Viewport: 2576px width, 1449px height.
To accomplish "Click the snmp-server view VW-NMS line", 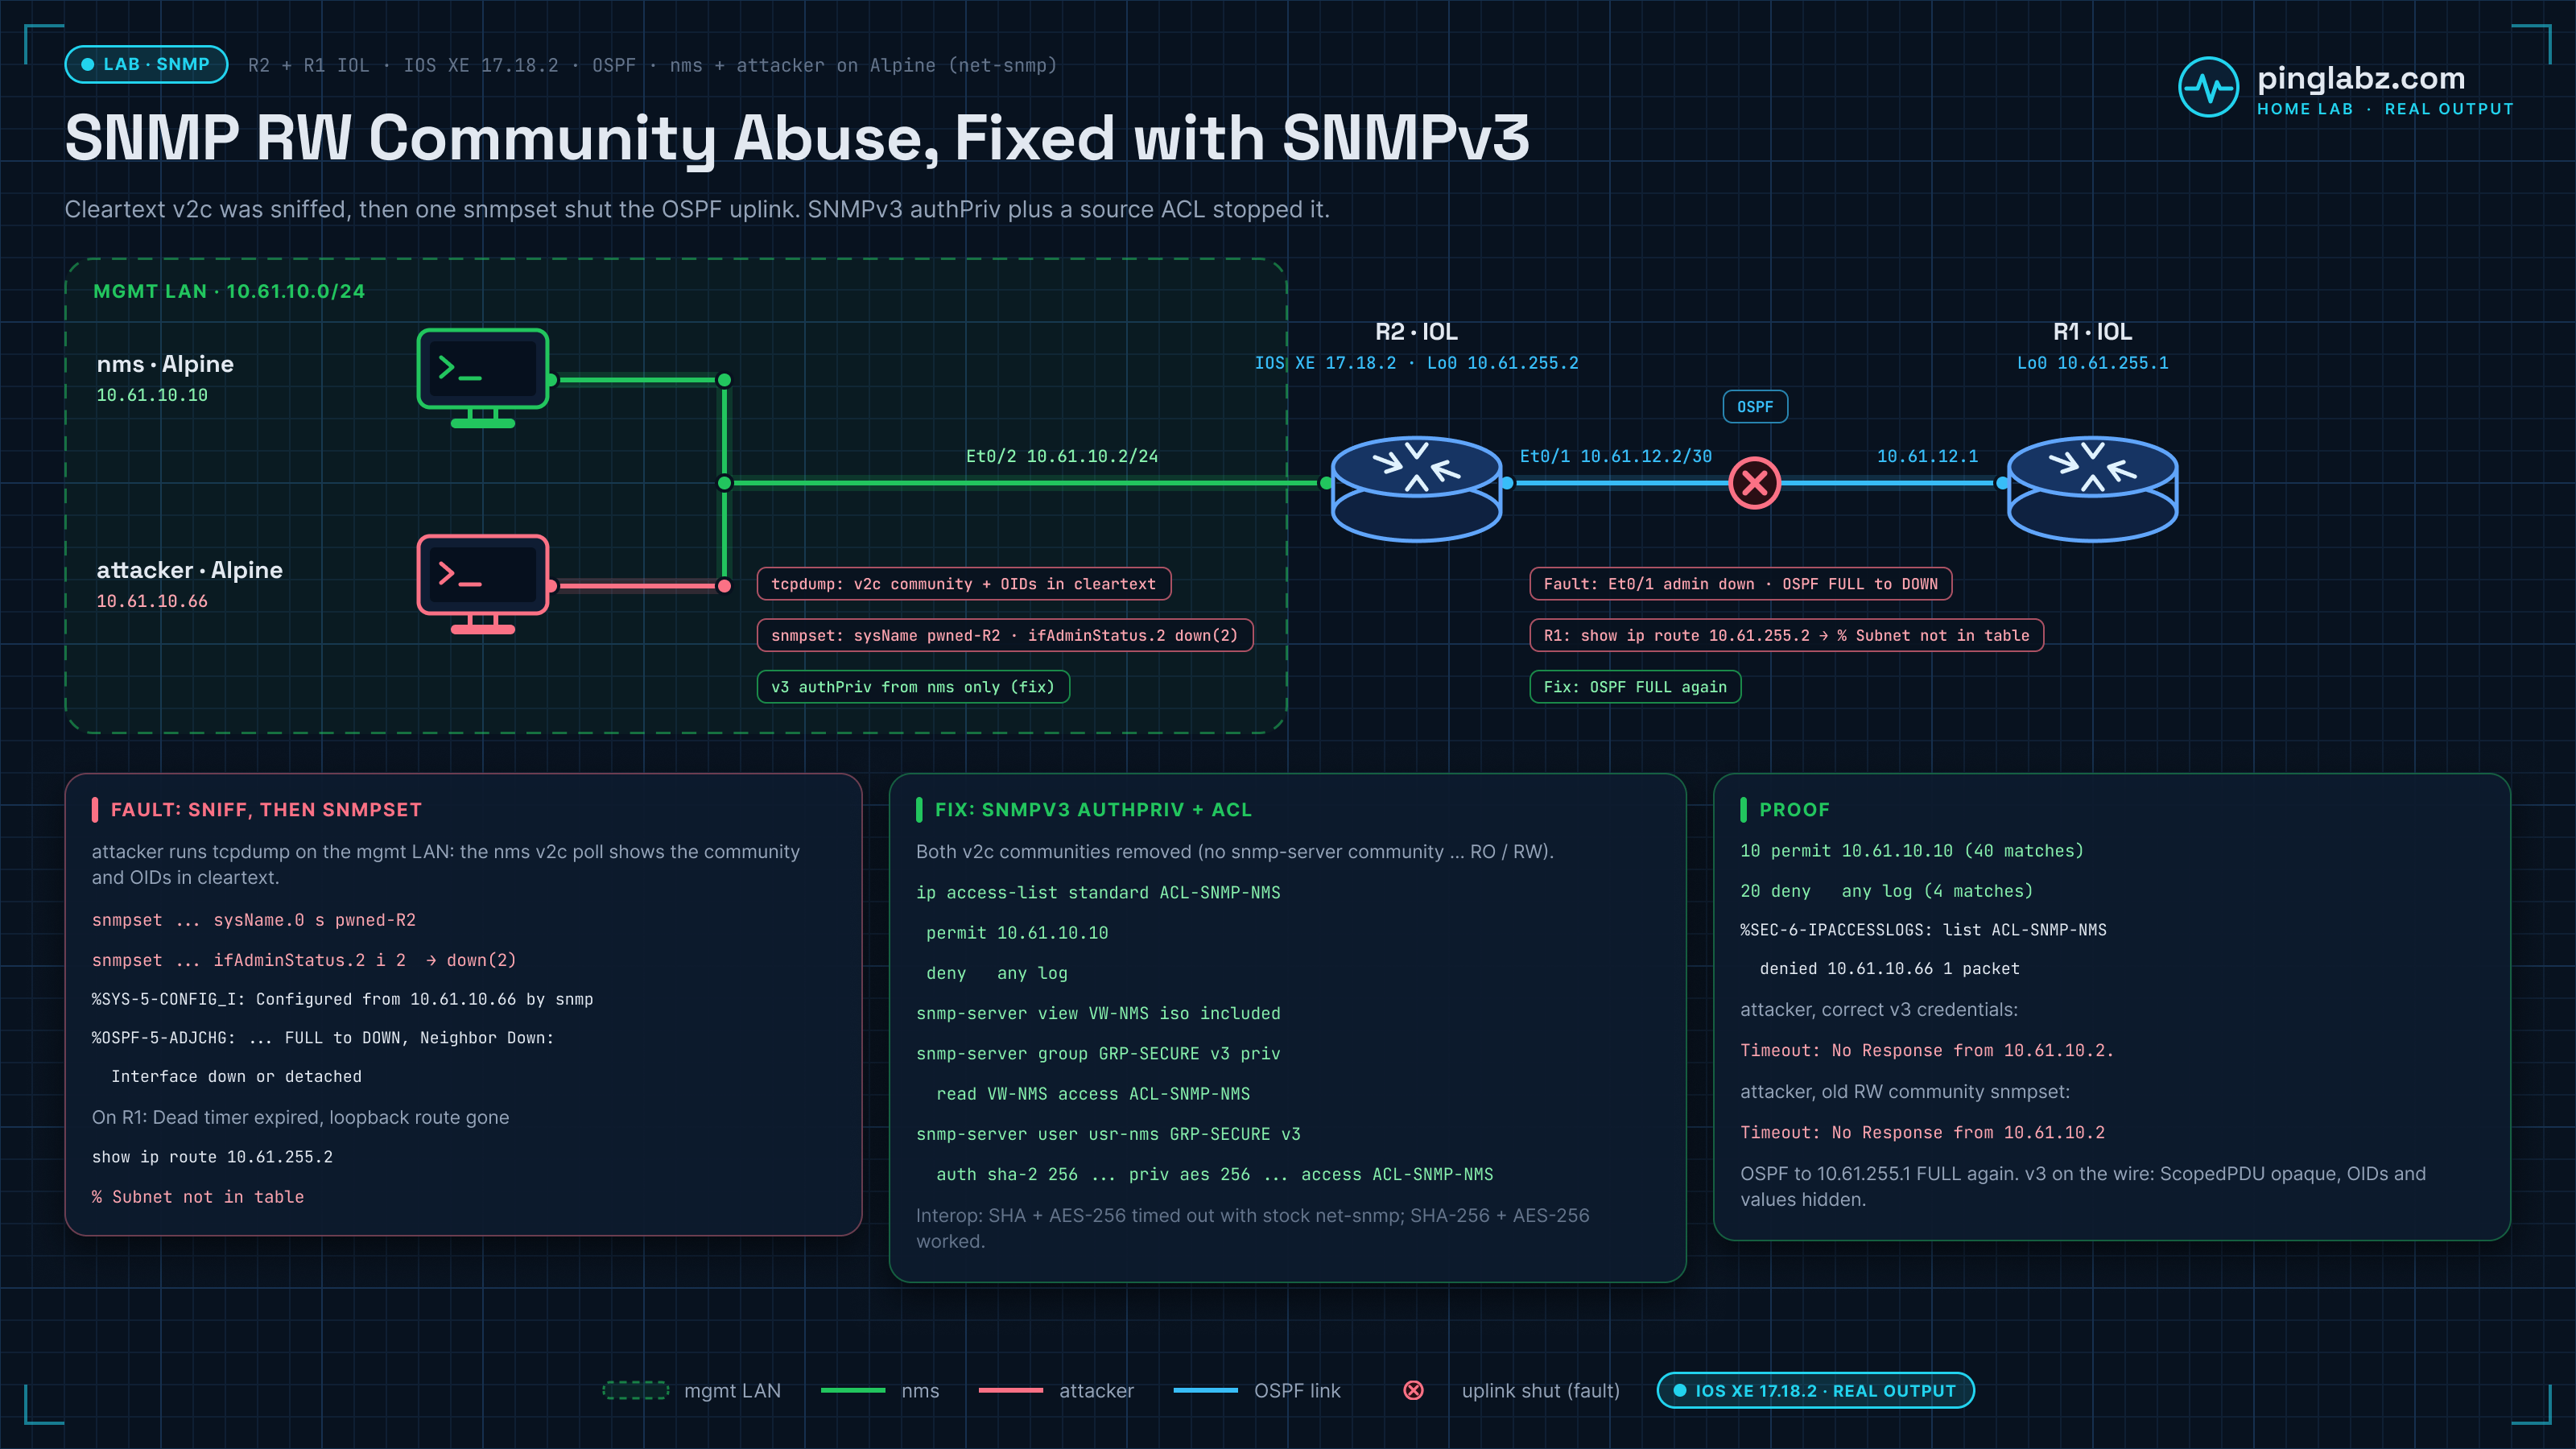I will (x=1098, y=1013).
